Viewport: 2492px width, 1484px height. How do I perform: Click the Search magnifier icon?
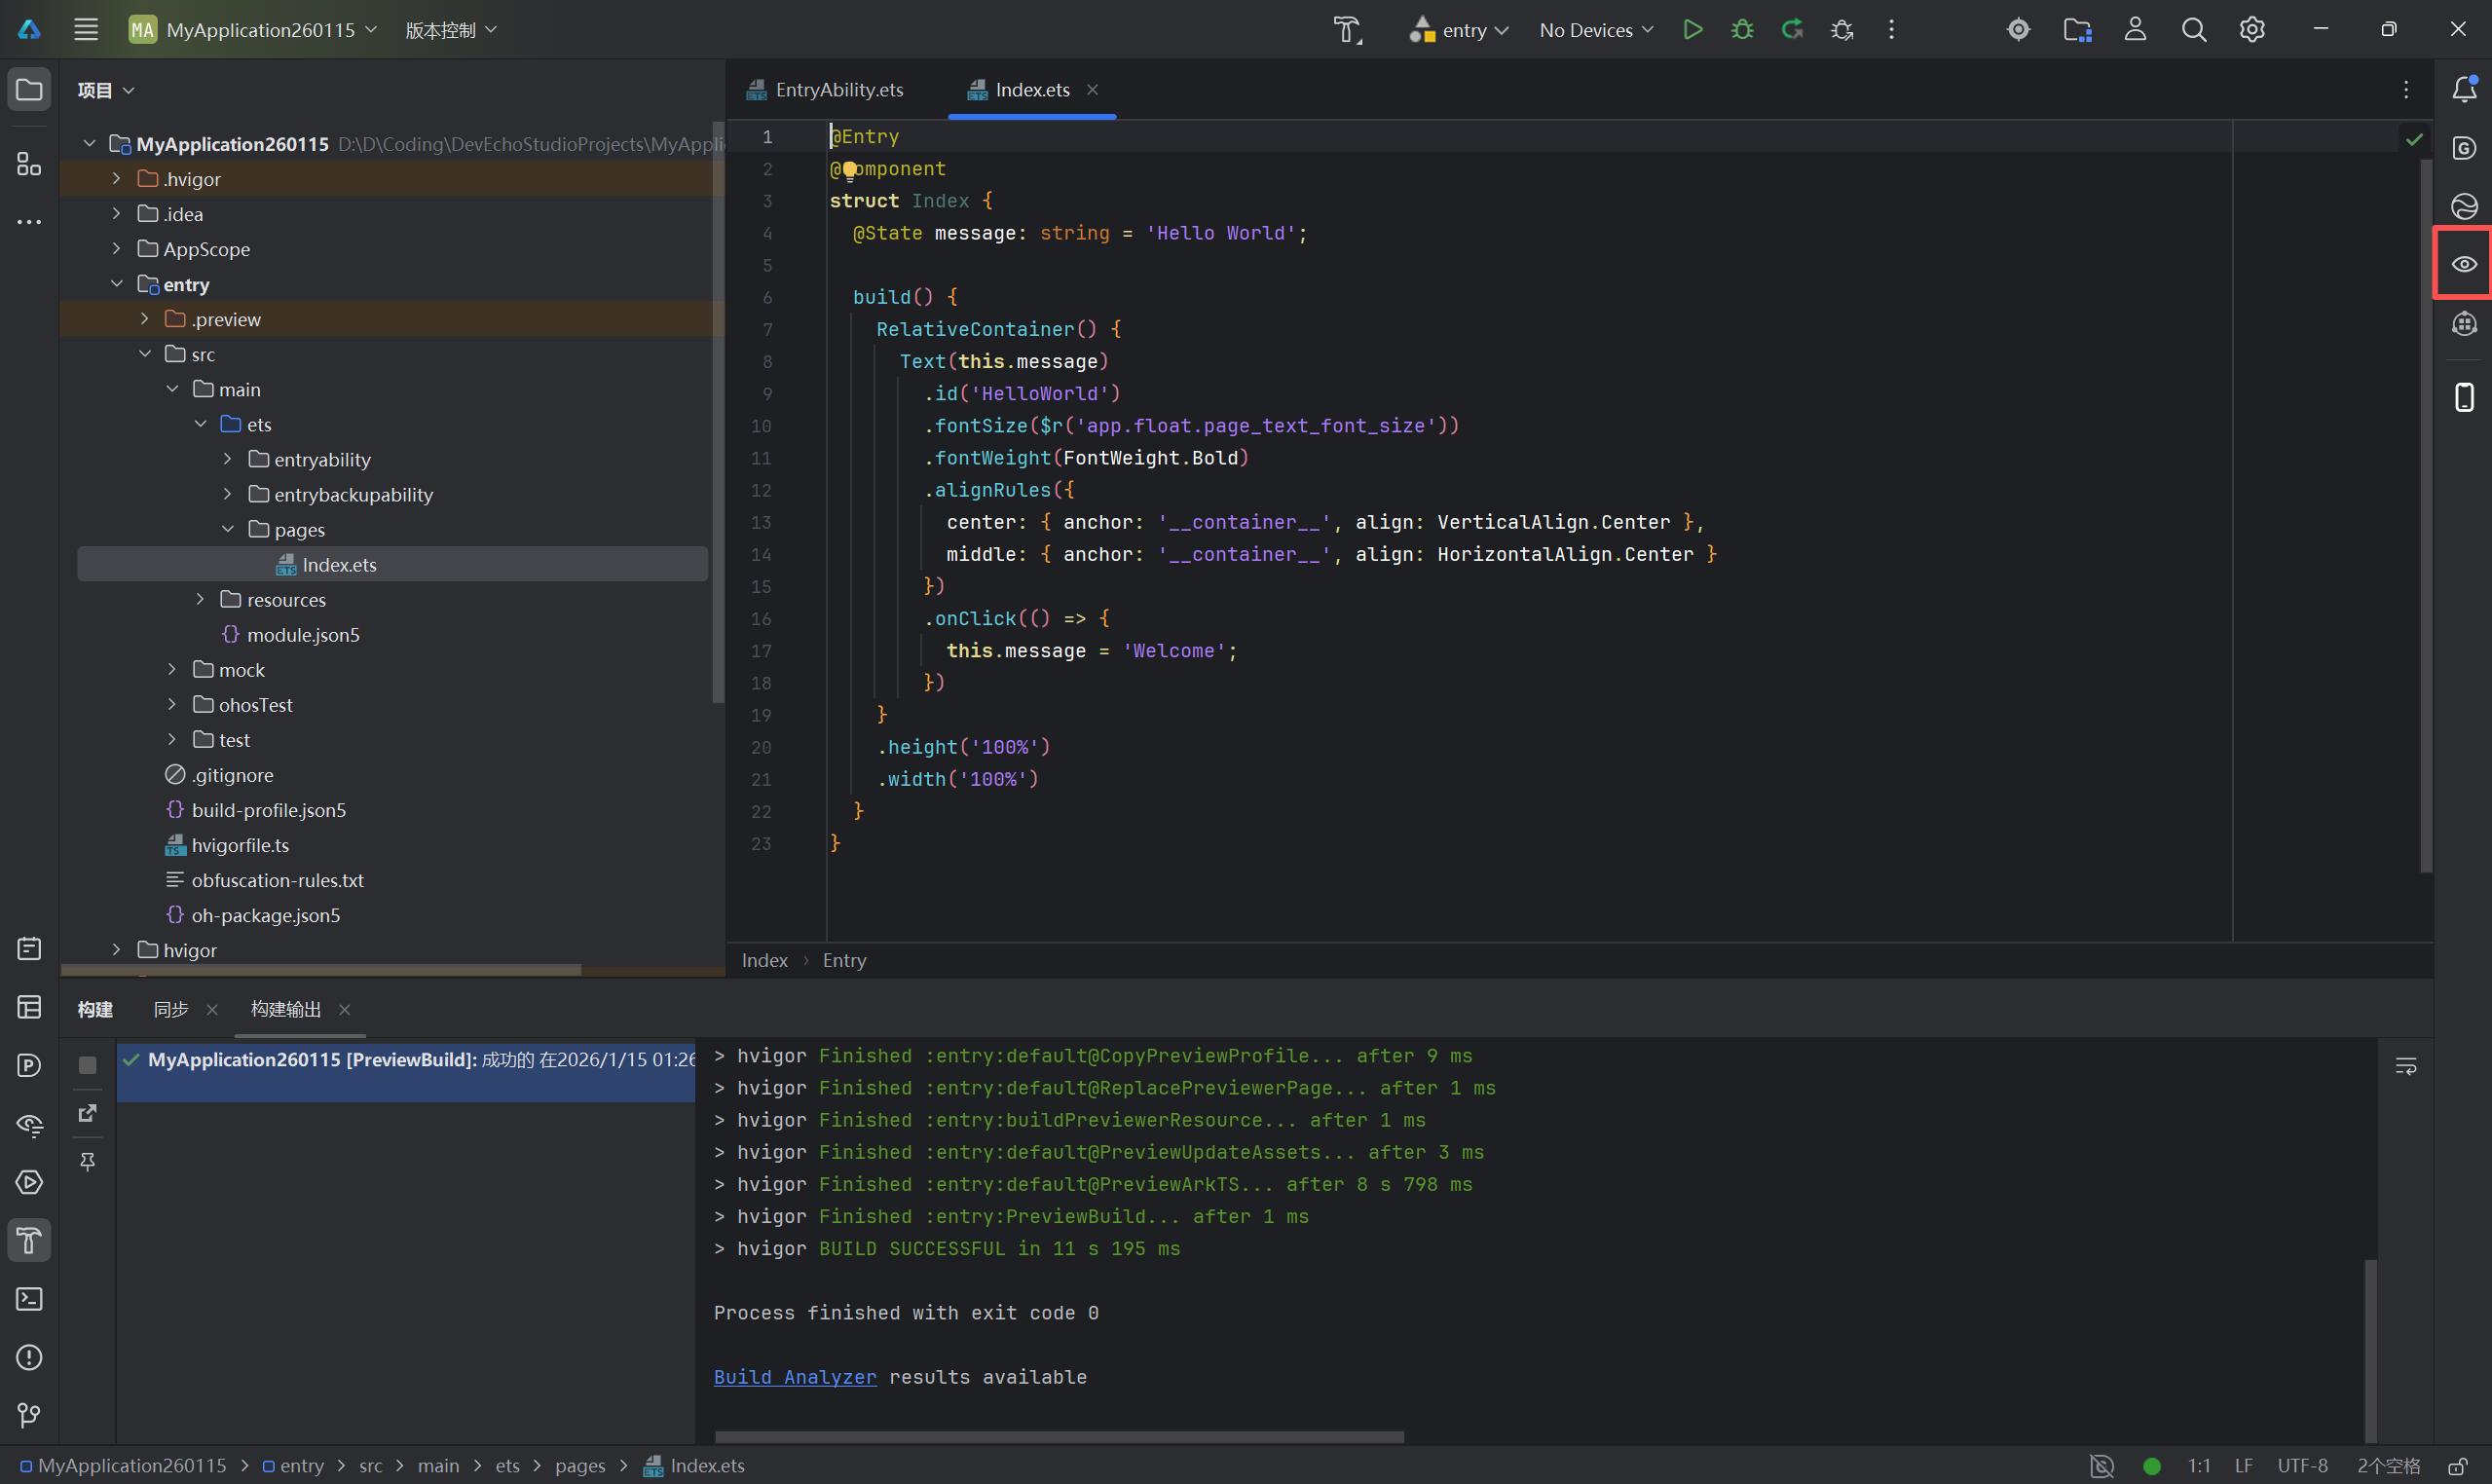(2193, 30)
